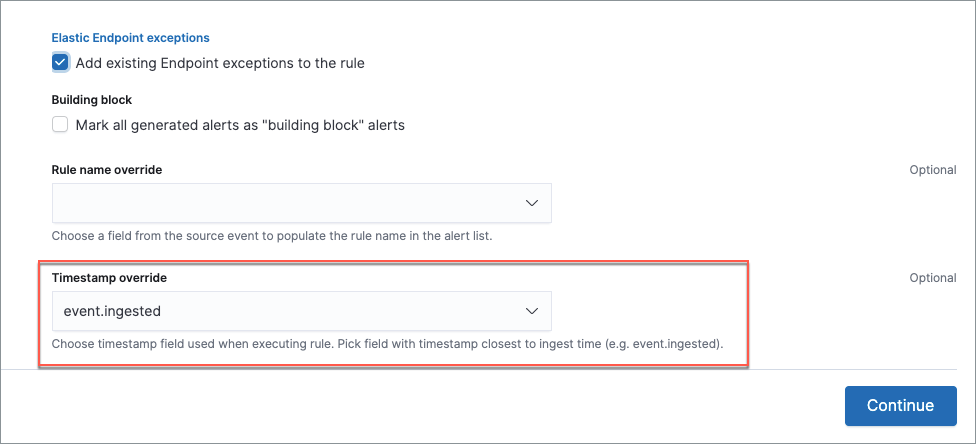Viewport: 976px width, 444px height.
Task: Uncheck Add existing Endpoint exceptions checkbox
Action: tap(60, 63)
